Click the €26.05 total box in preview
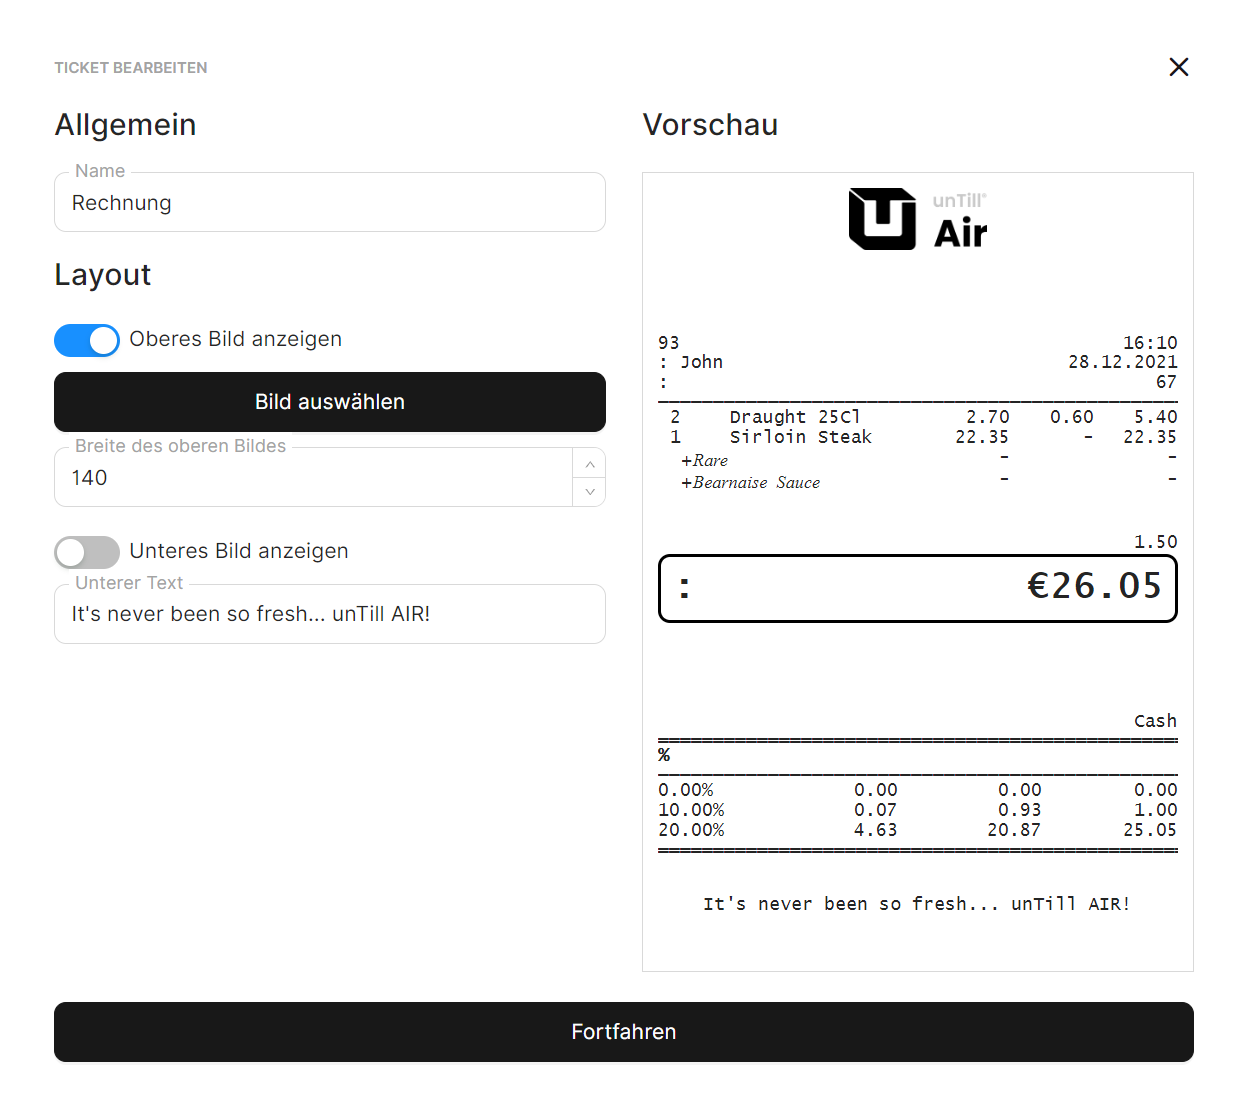Screen dimensions: 1242x1114 click(x=917, y=588)
